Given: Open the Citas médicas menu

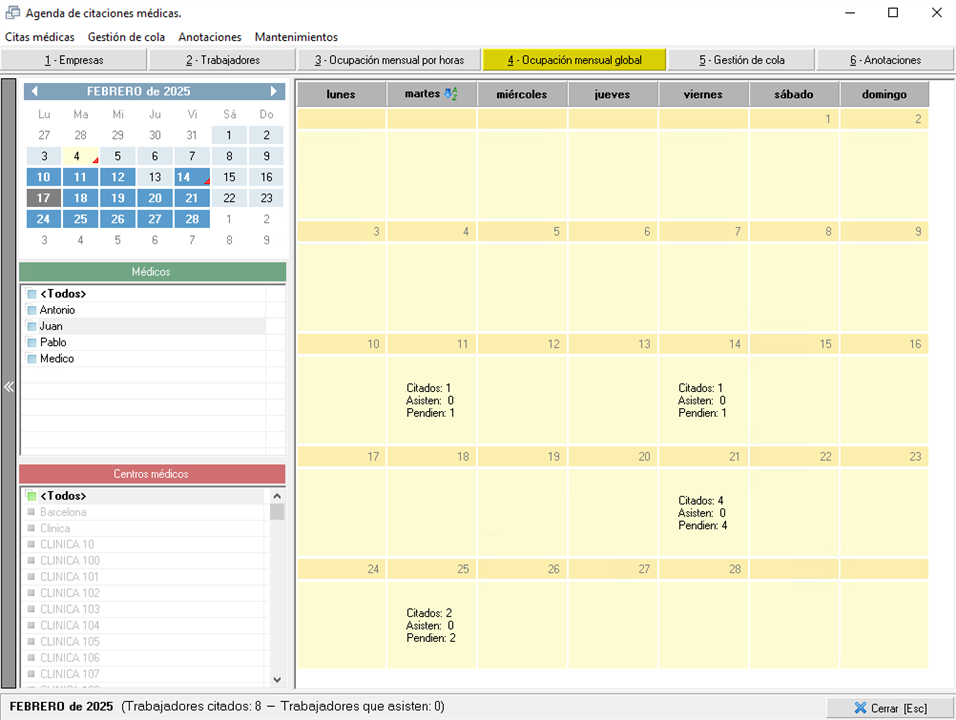Looking at the screenshot, I should [39, 37].
